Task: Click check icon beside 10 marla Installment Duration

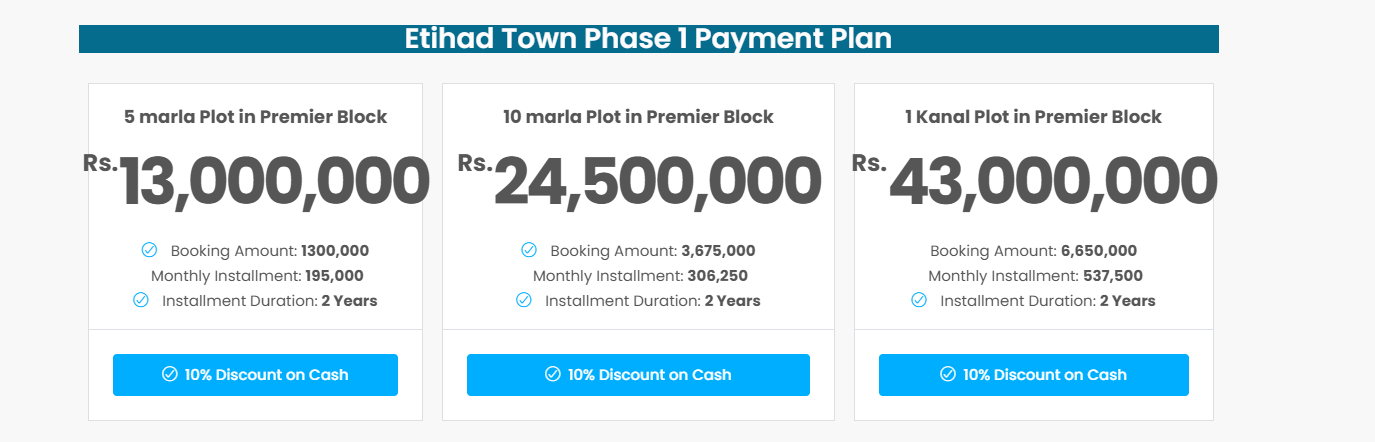Action: point(524,300)
